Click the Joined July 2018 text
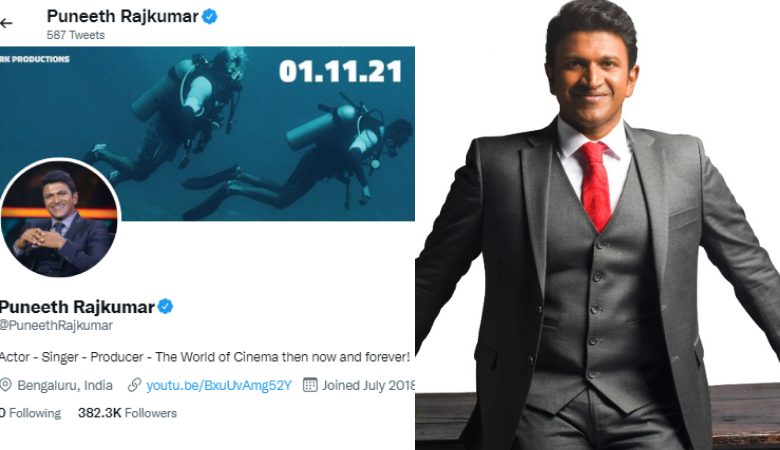 [369, 385]
